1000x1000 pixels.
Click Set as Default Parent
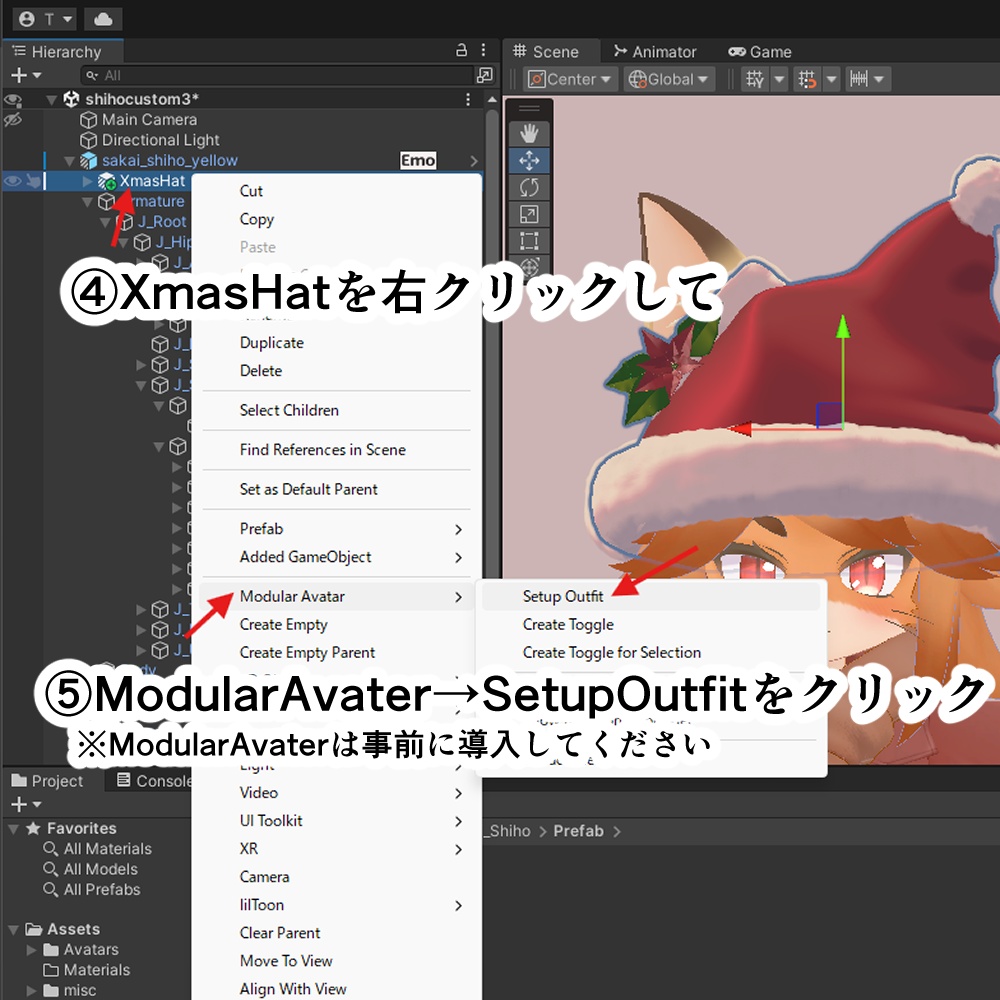(309, 490)
